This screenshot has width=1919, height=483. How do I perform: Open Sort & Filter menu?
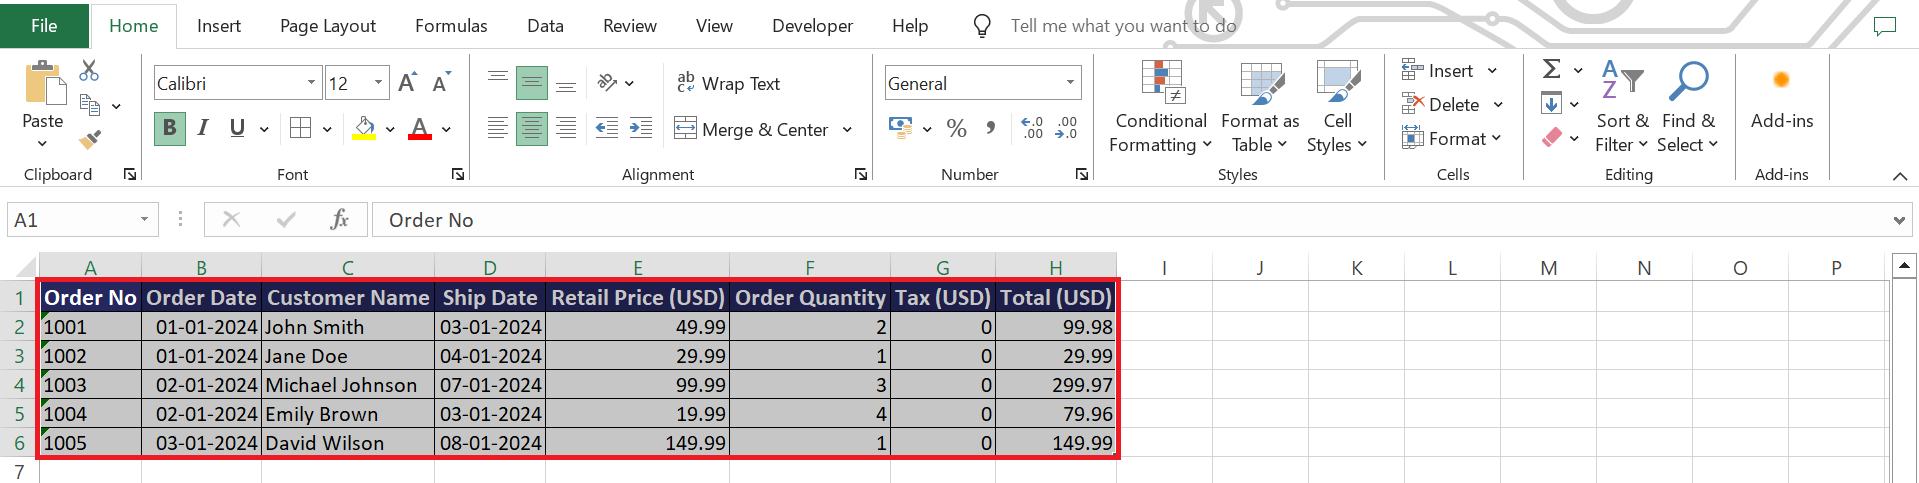1622,107
